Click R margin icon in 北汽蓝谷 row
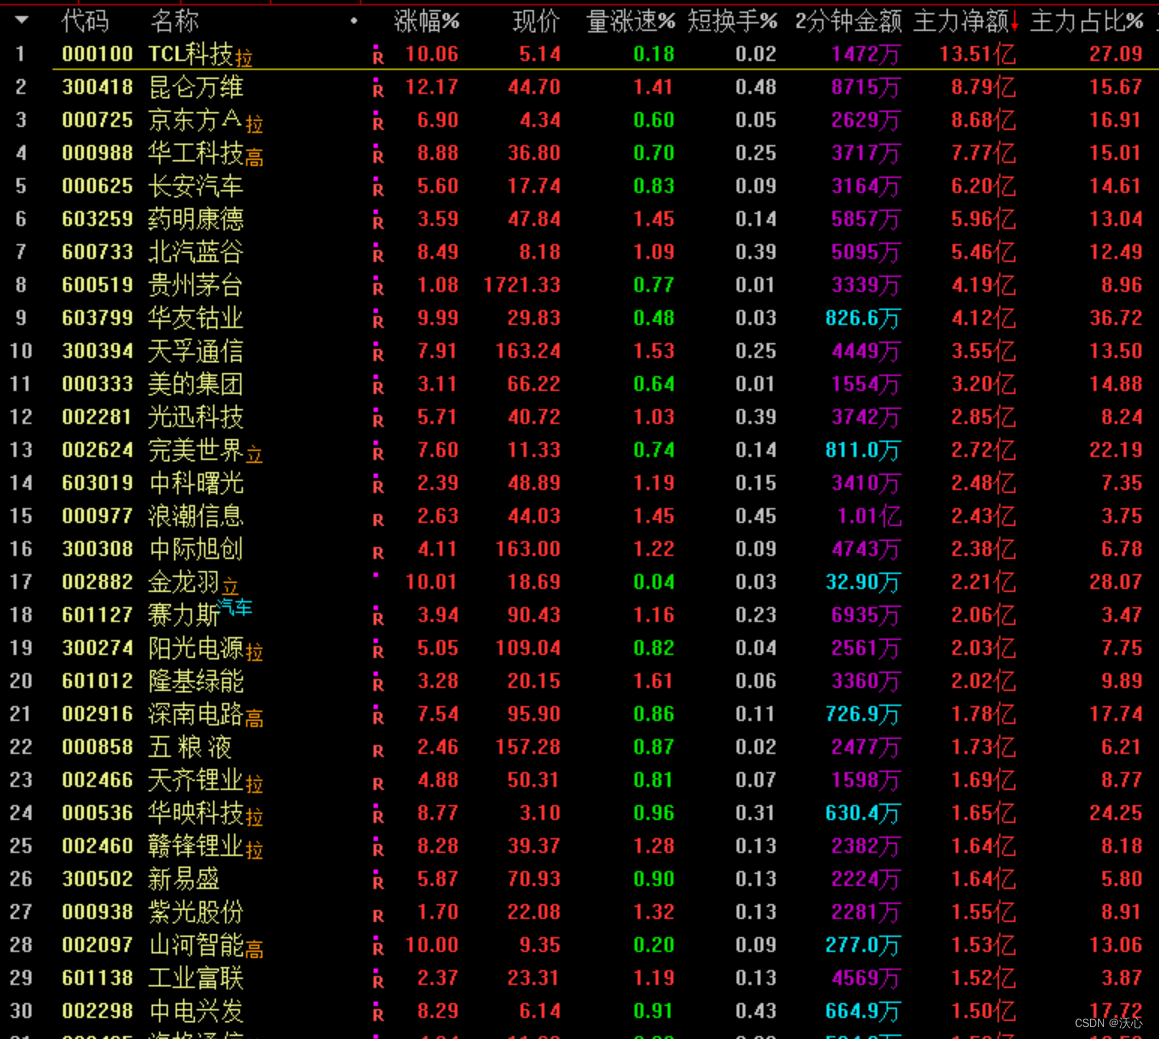 (x=378, y=255)
